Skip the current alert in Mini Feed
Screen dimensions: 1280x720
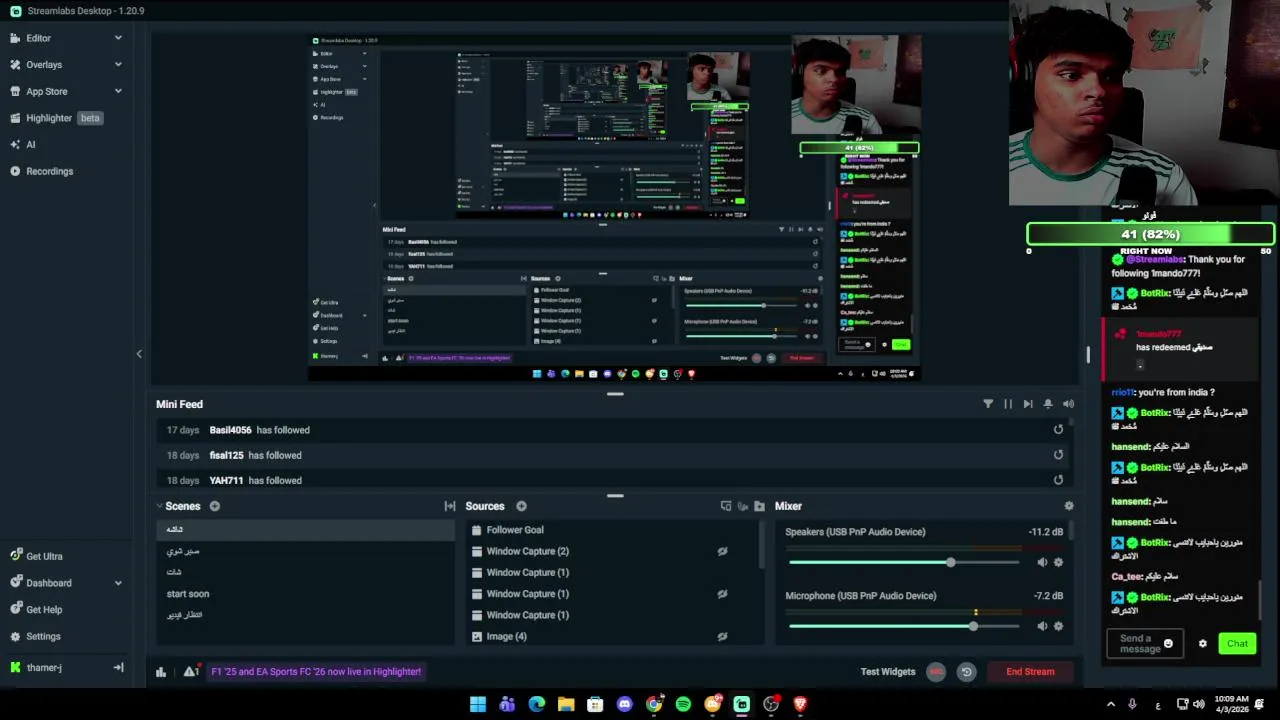(1028, 404)
